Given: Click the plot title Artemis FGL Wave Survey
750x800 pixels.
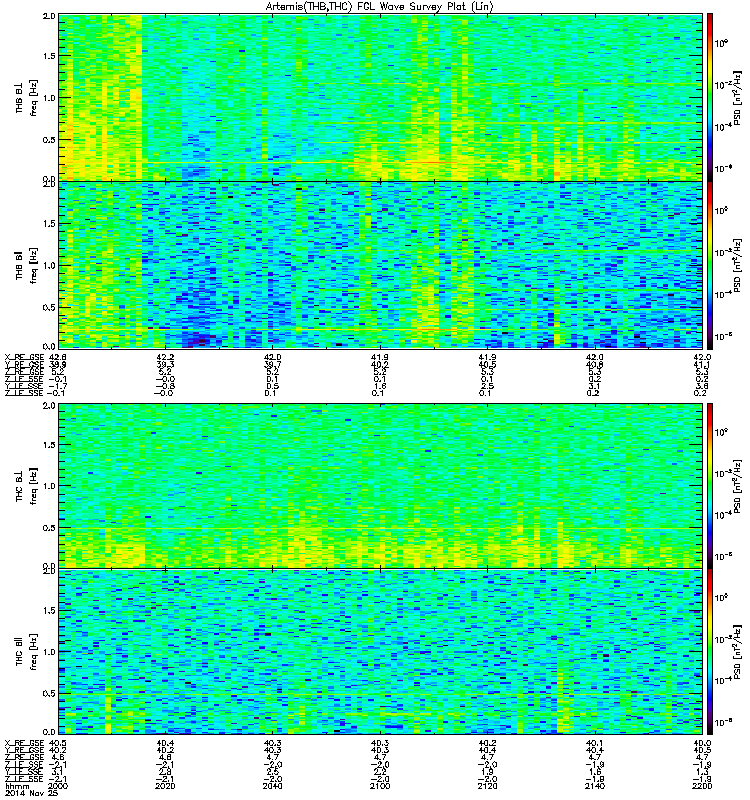Looking at the screenshot, I should 380,7.
